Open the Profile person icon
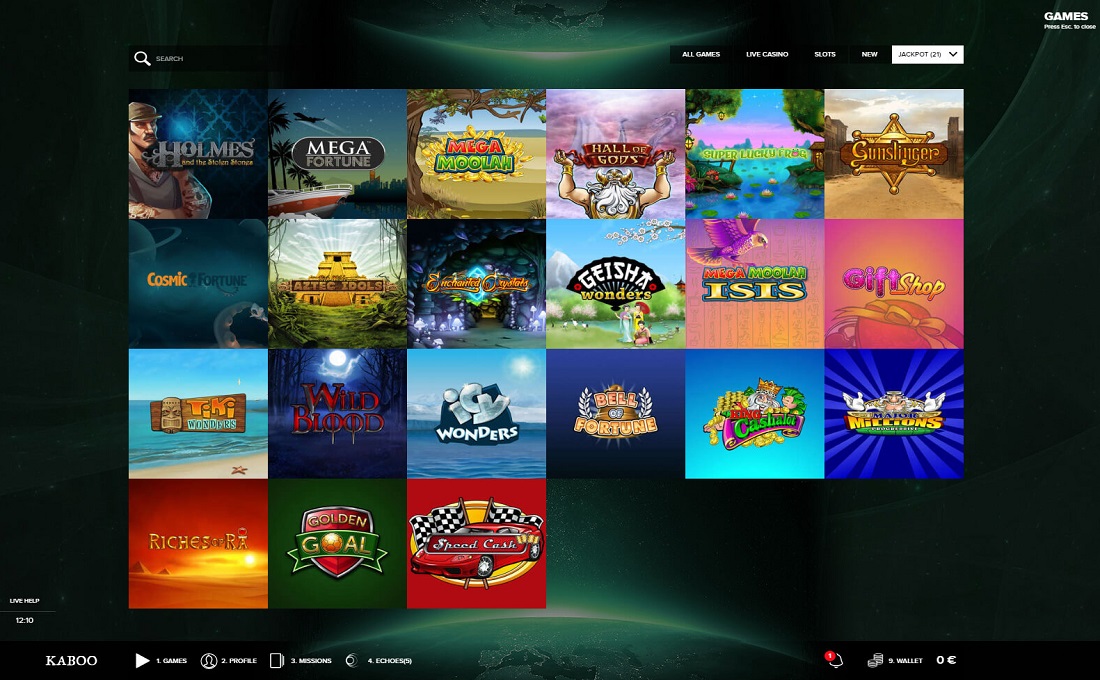The width and height of the screenshot is (1100, 680). point(208,660)
